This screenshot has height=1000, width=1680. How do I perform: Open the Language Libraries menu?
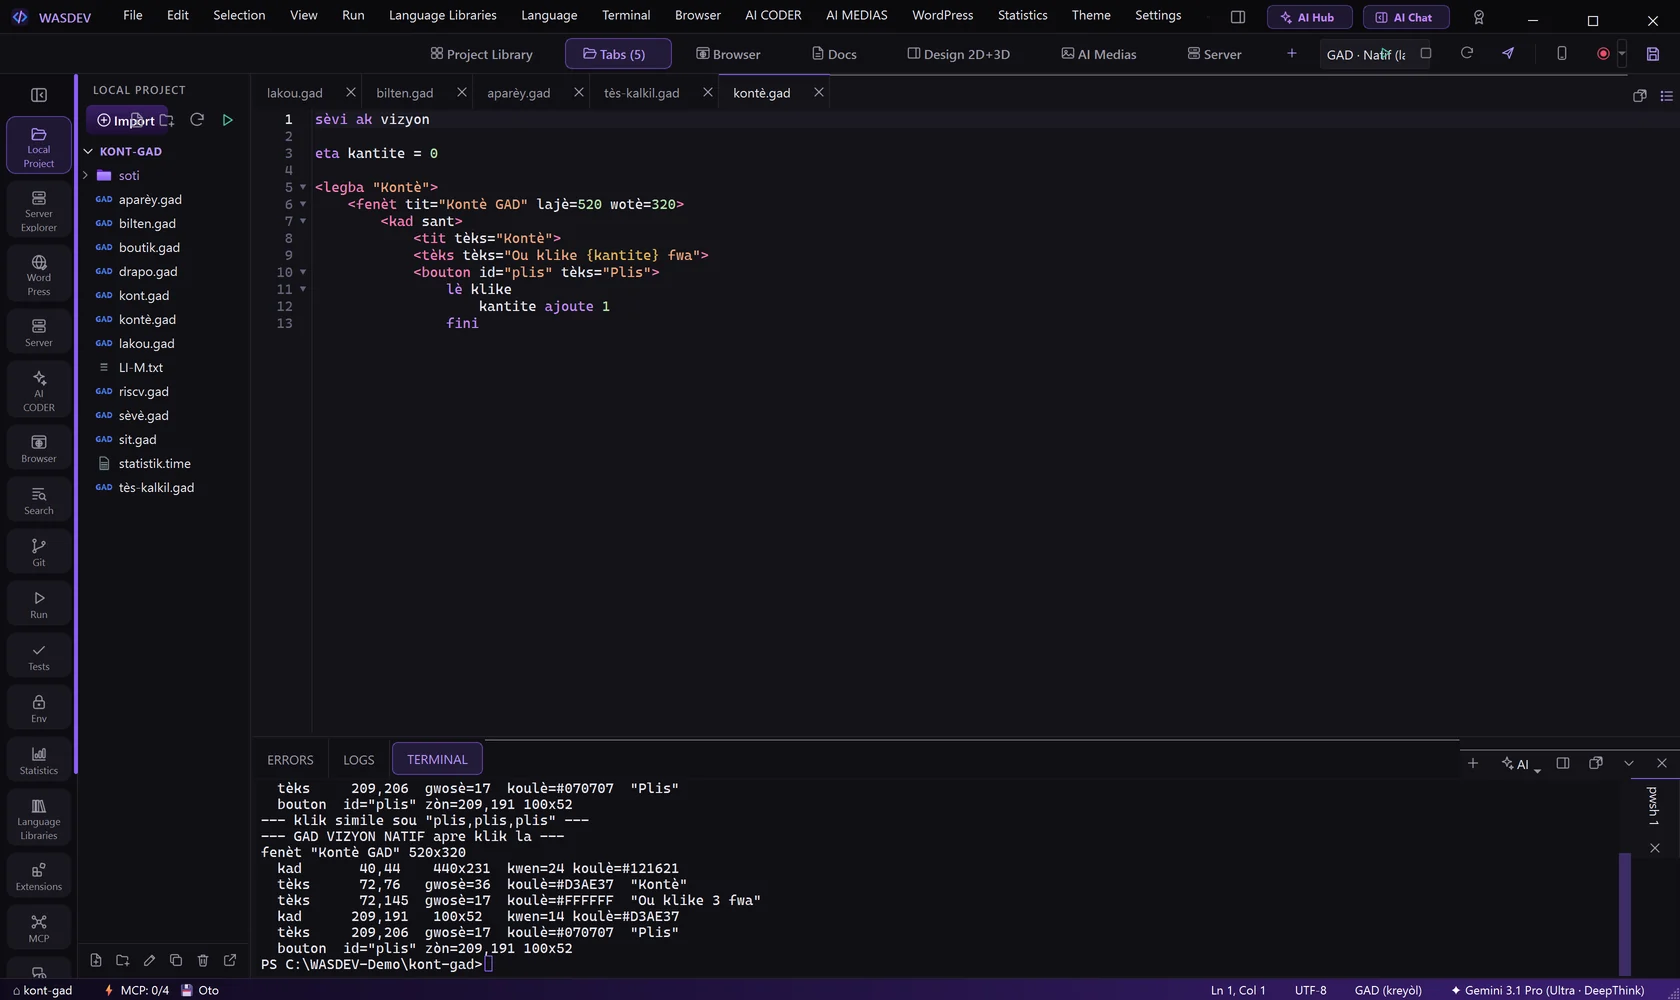coord(442,15)
